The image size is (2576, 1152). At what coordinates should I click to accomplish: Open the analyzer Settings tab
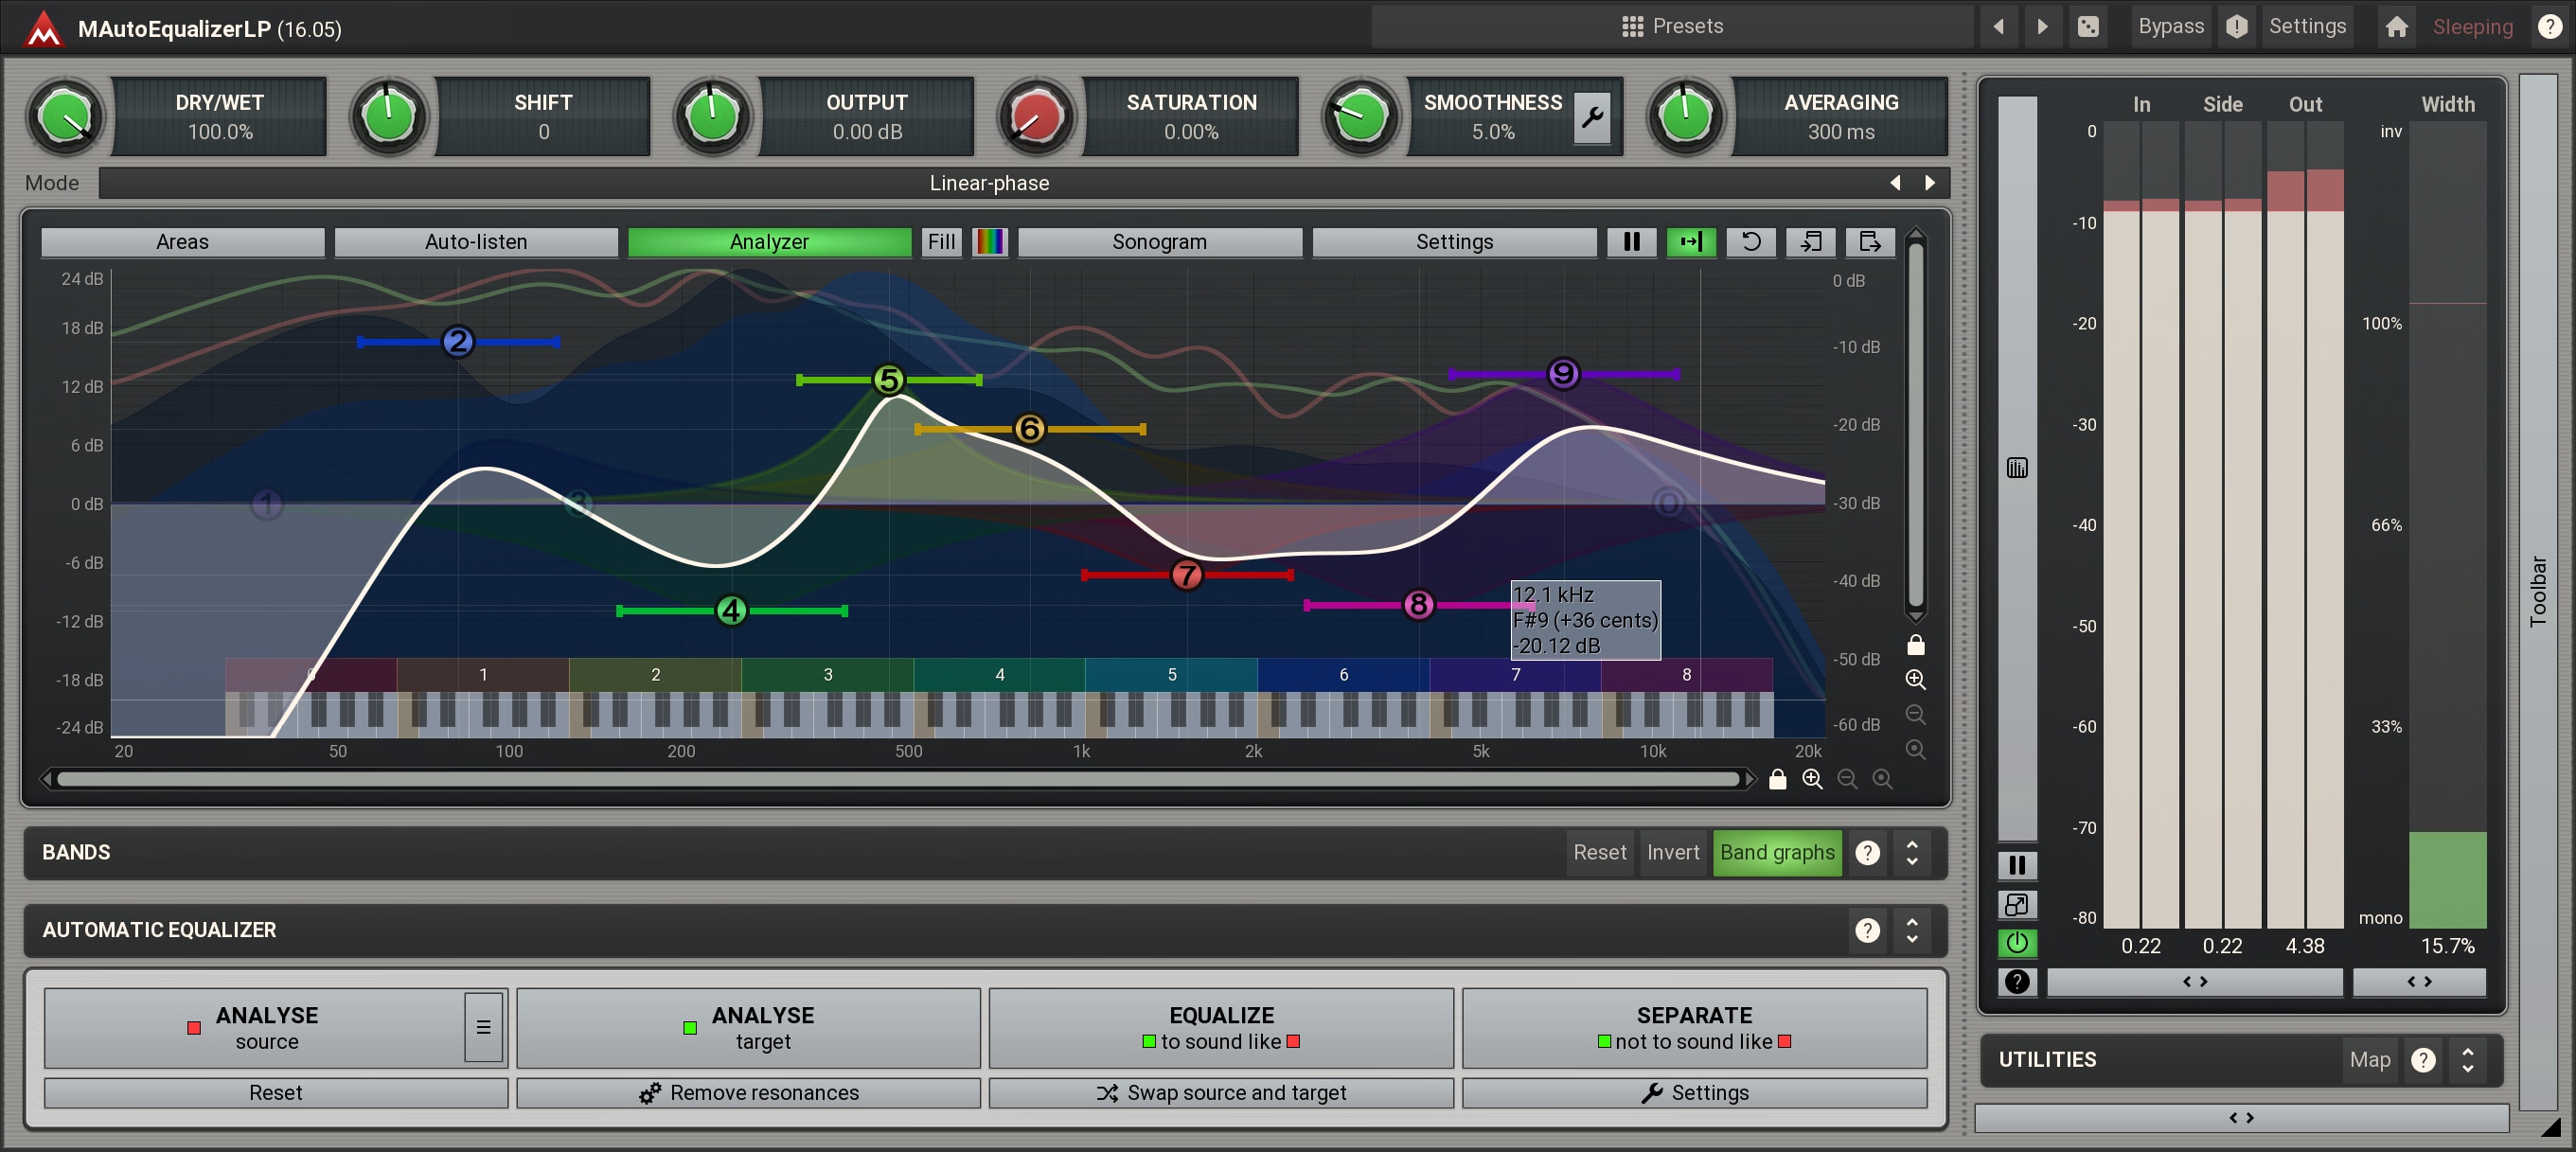[1454, 242]
